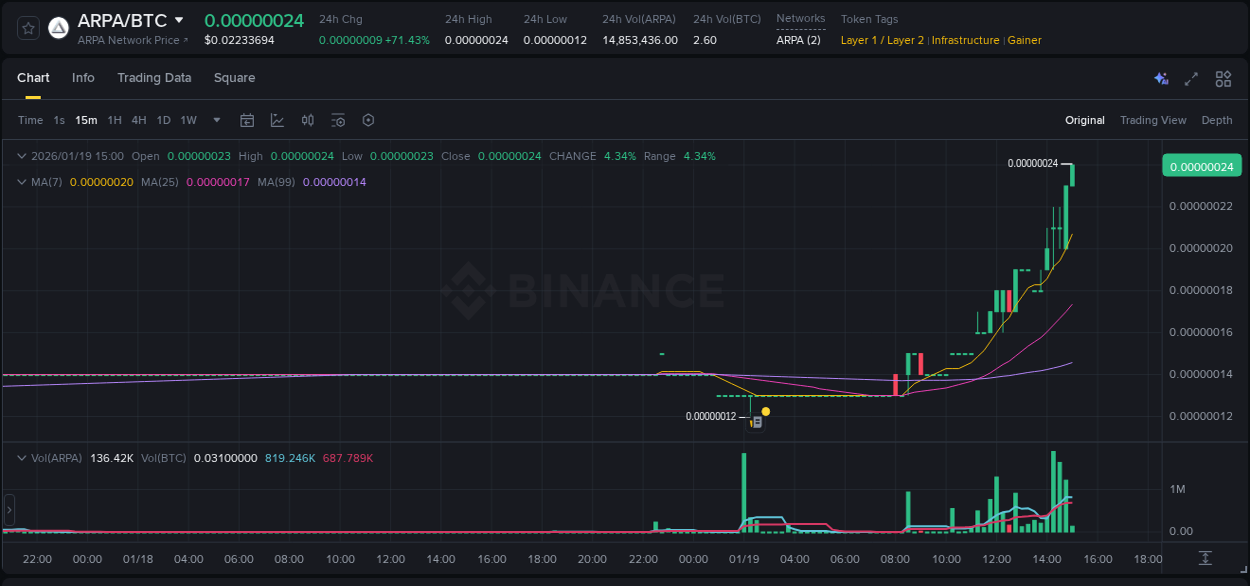The image size is (1250, 586).
Task: Collapse the Volume panel chevron
Action: [21, 457]
